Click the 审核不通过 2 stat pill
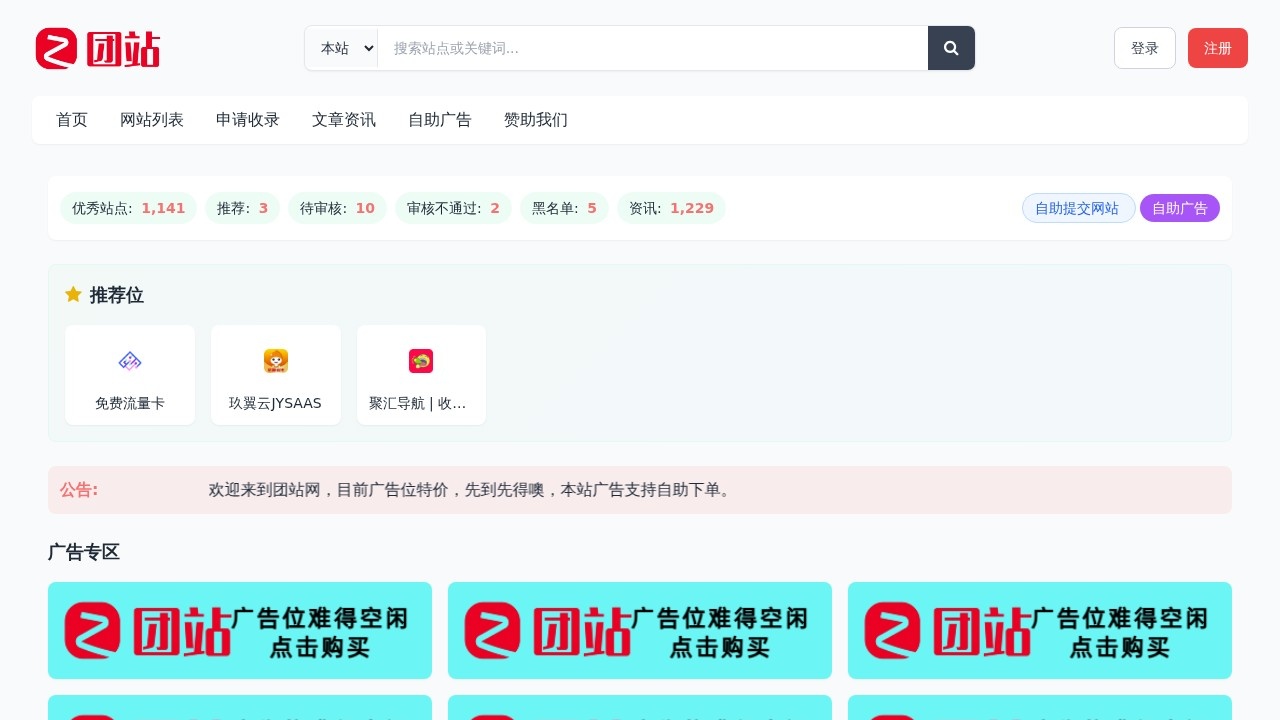Image resolution: width=1280 pixels, height=720 pixels. tap(453, 208)
